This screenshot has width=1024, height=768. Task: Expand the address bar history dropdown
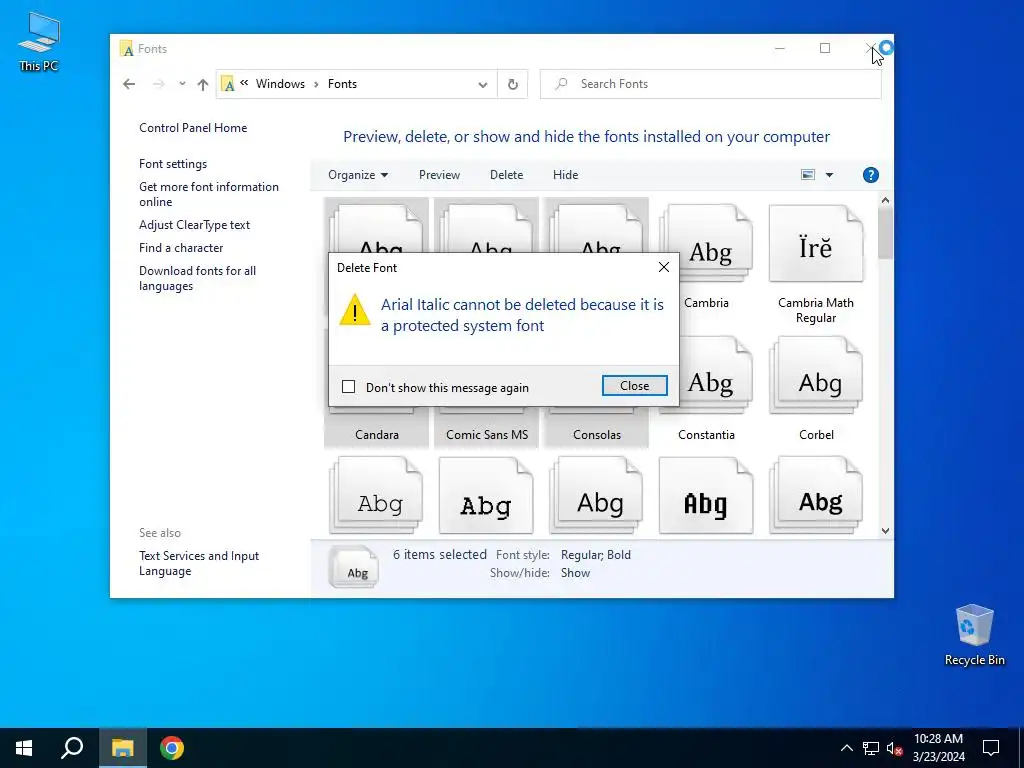point(483,84)
